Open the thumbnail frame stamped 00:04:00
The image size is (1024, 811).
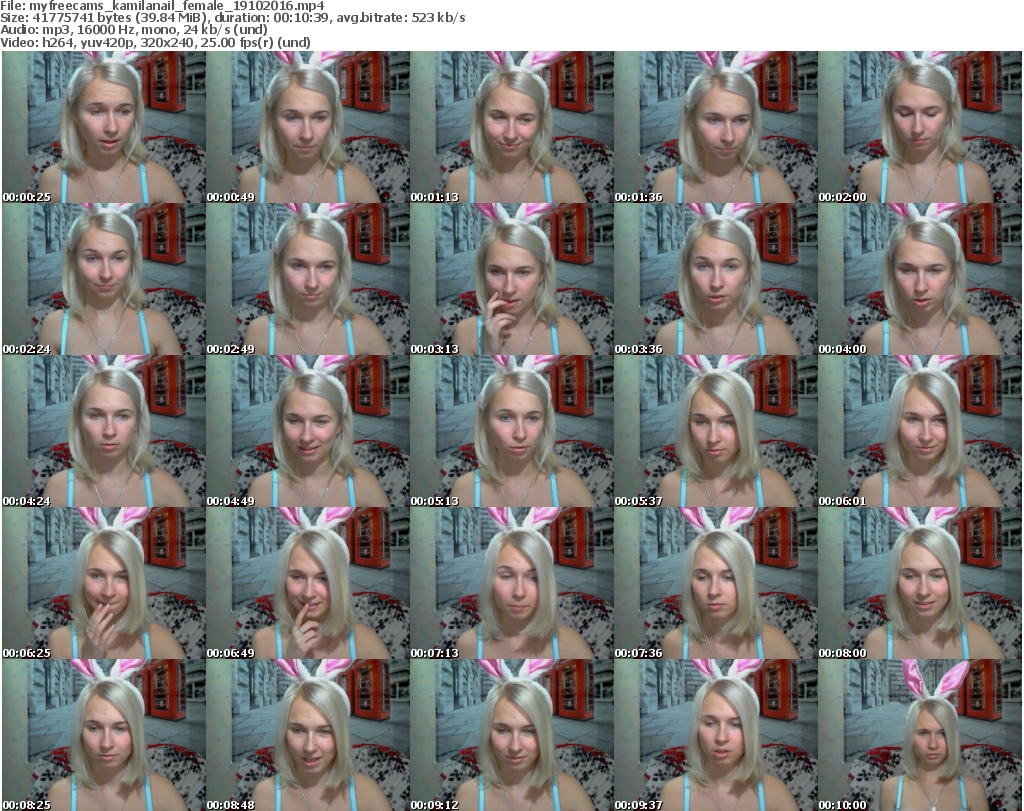(920, 279)
